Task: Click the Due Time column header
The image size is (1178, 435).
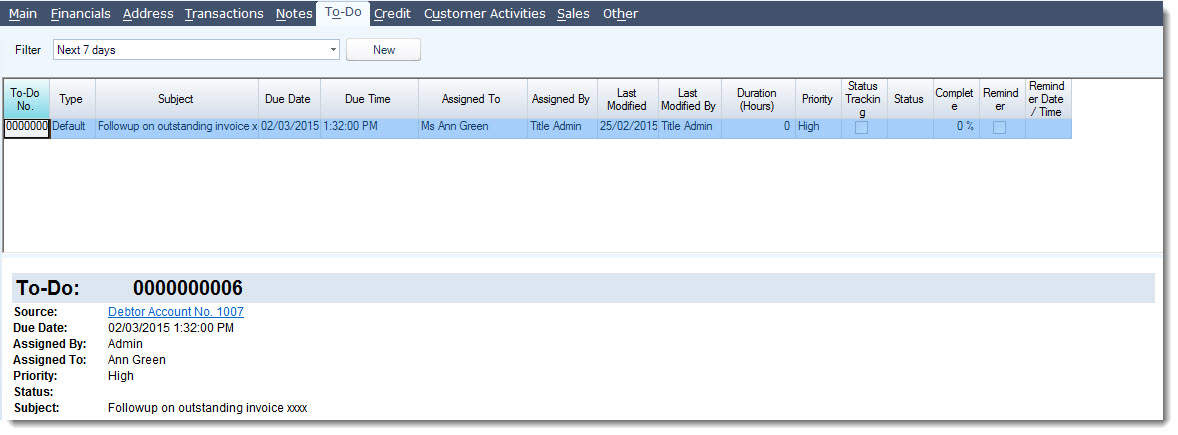Action: coord(368,98)
